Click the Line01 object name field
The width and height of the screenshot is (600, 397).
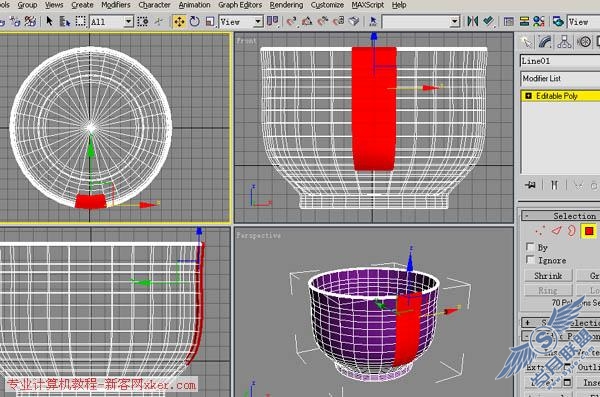560,61
